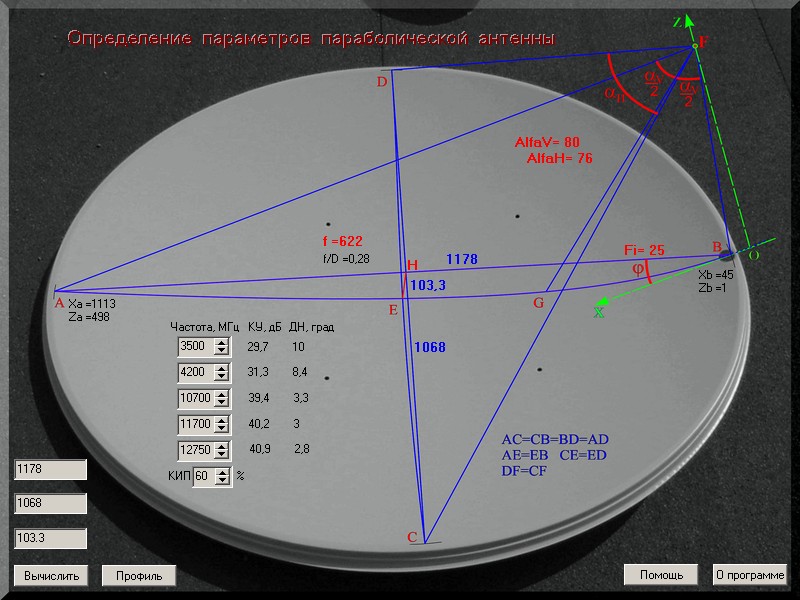800x600 pixels.
Task: Open Помощь help
Action: (661, 575)
